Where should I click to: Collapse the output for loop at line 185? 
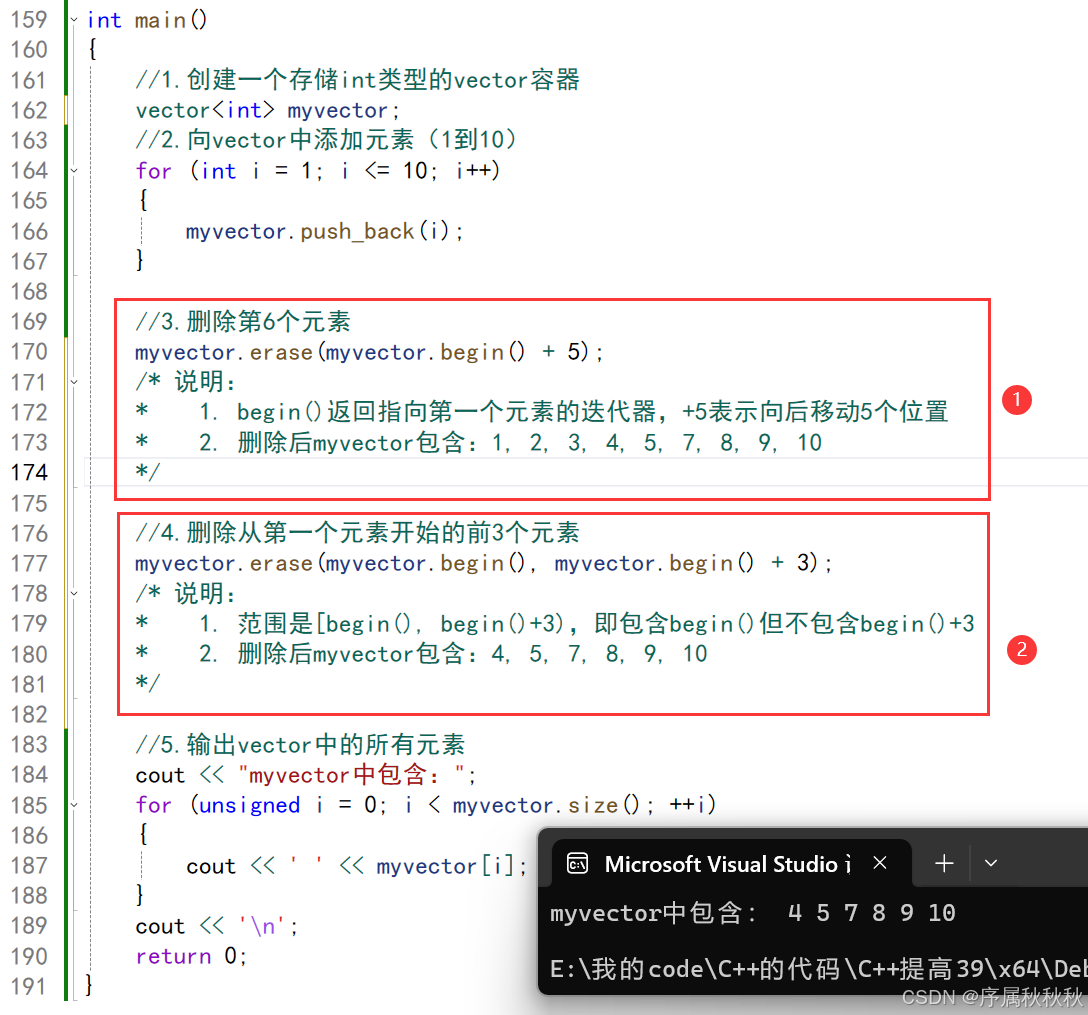[x=74, y=805]
